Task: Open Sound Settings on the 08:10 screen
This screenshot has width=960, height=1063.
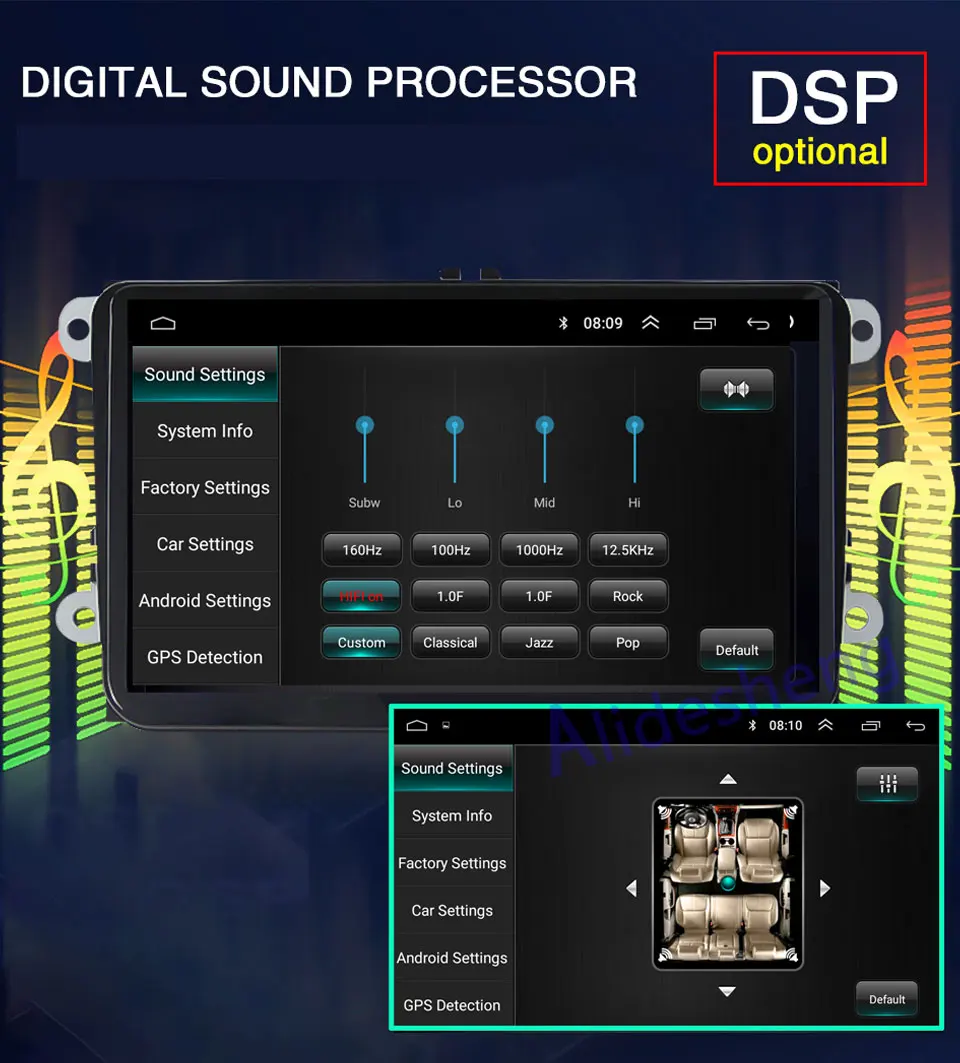Action: 452,768
